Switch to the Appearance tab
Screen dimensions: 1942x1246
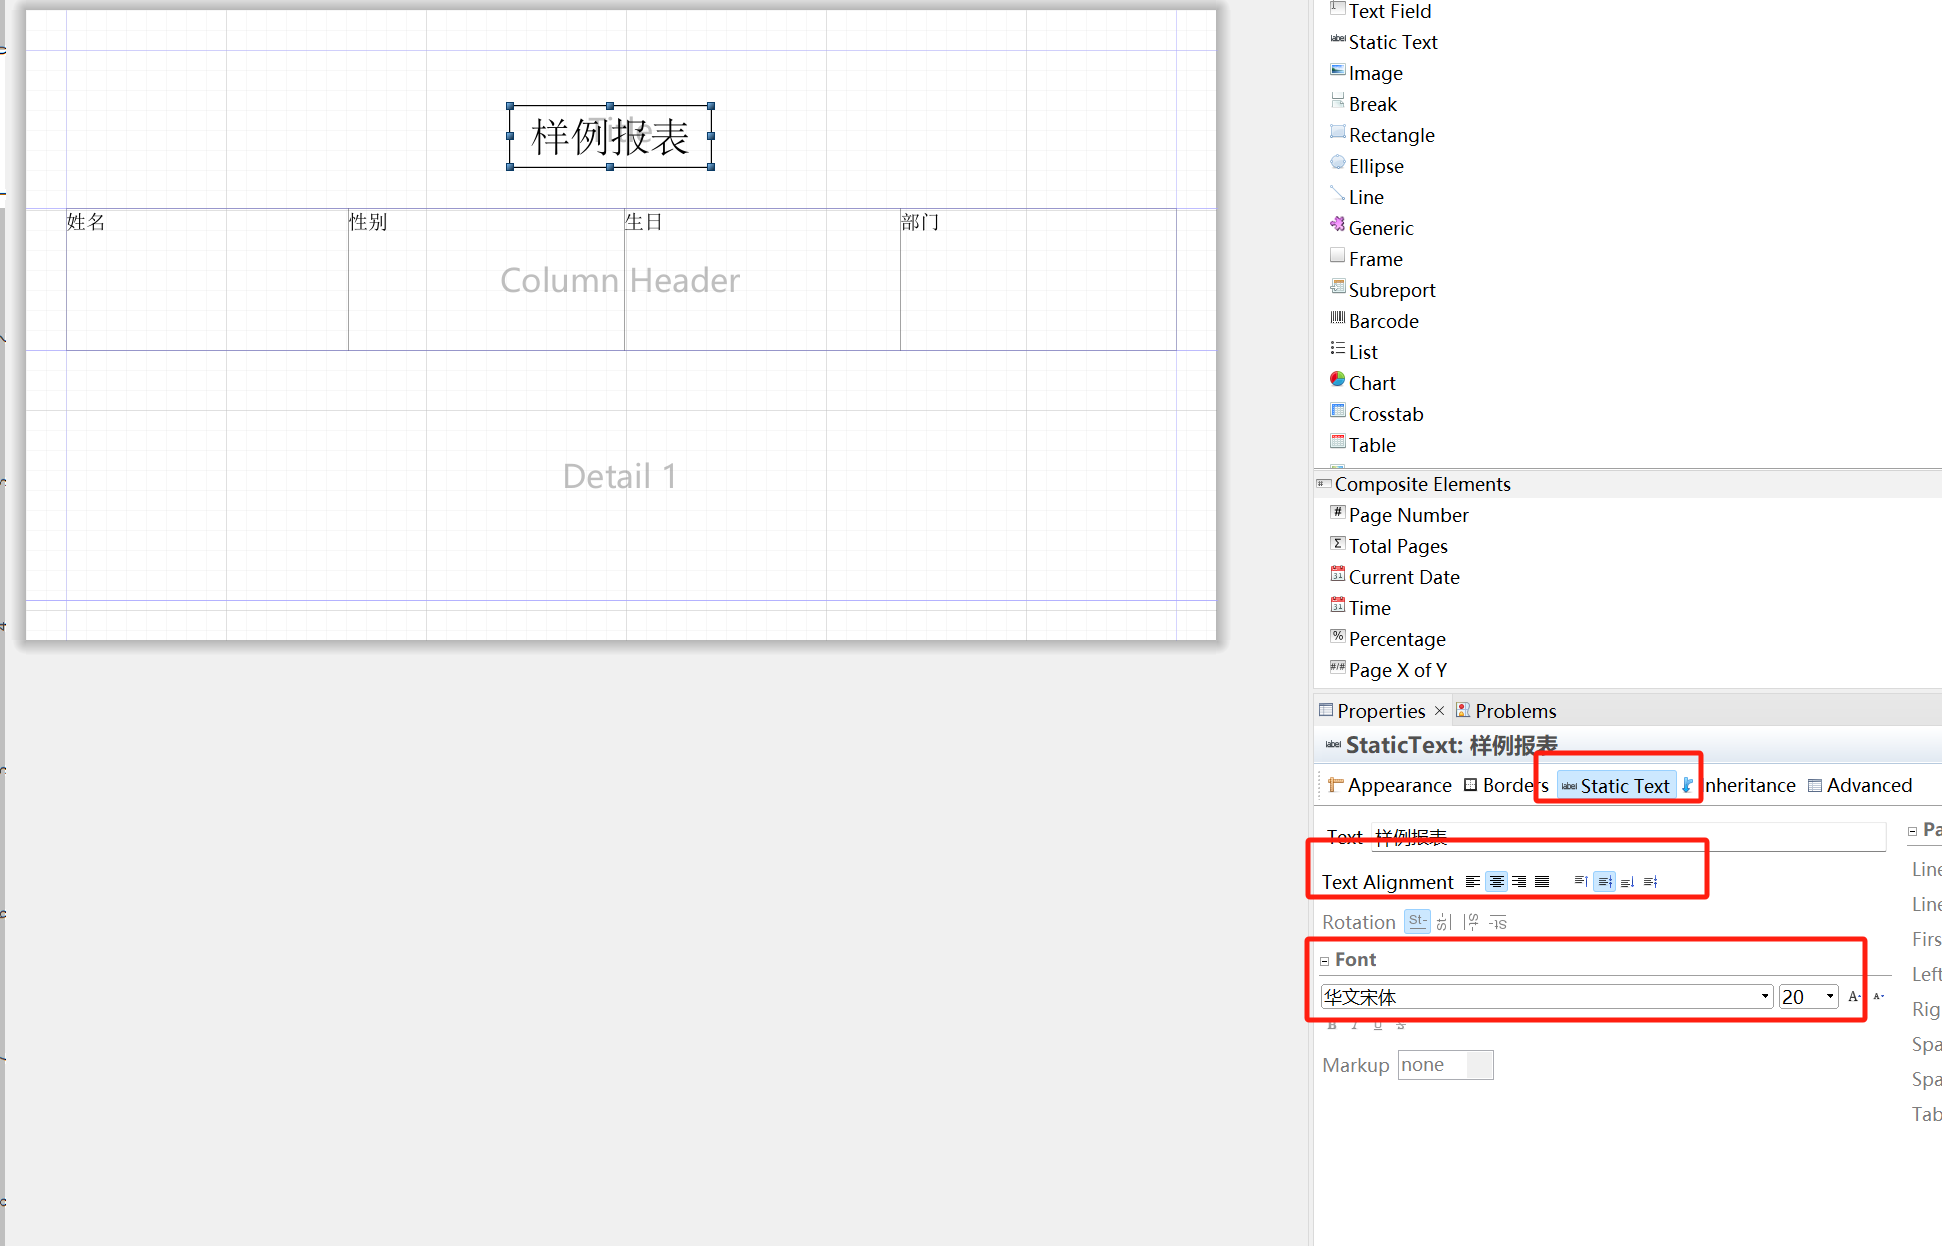[1398, 785]
